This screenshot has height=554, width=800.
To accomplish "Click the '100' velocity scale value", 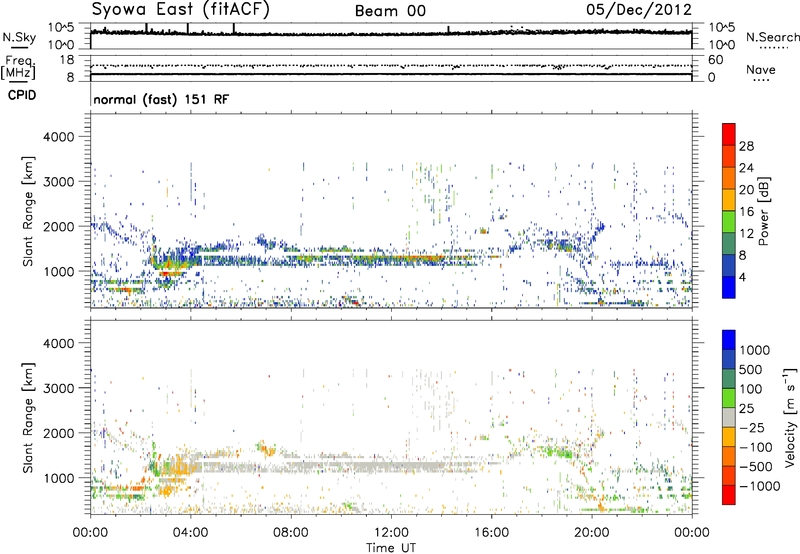I will tap(751, 389).
